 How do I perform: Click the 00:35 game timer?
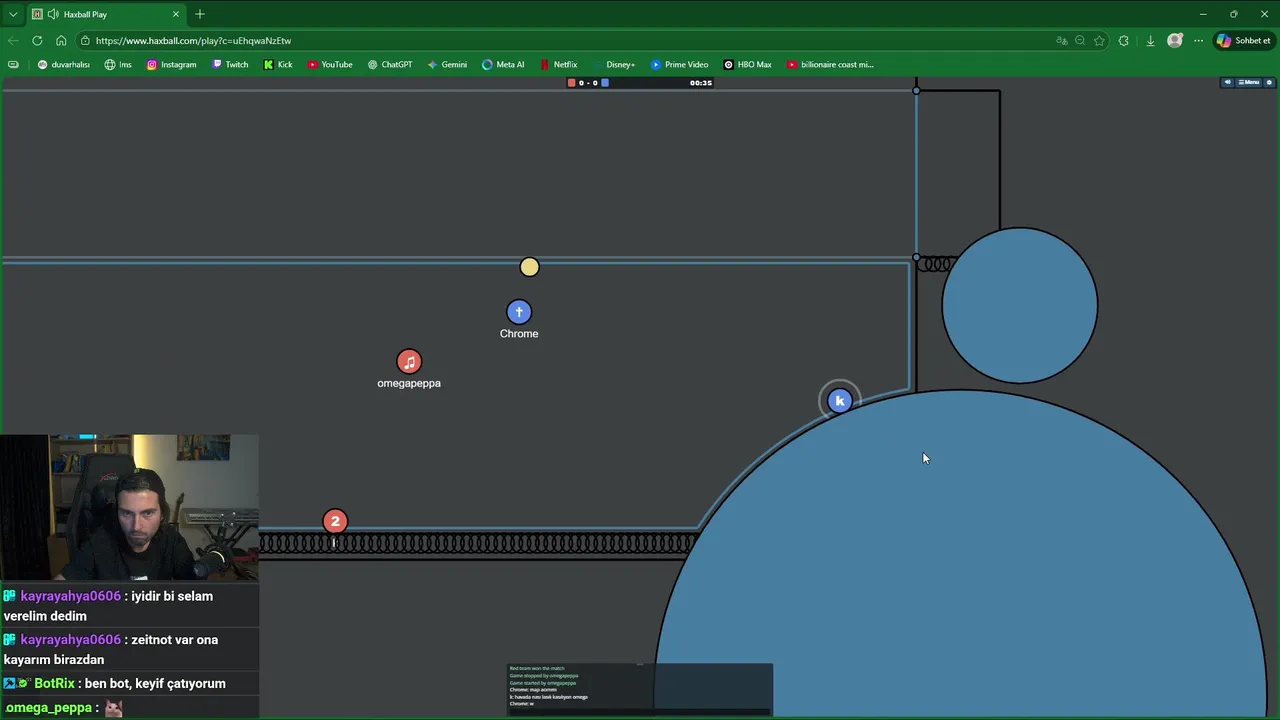pyautogui.click(x=701, y=83)
